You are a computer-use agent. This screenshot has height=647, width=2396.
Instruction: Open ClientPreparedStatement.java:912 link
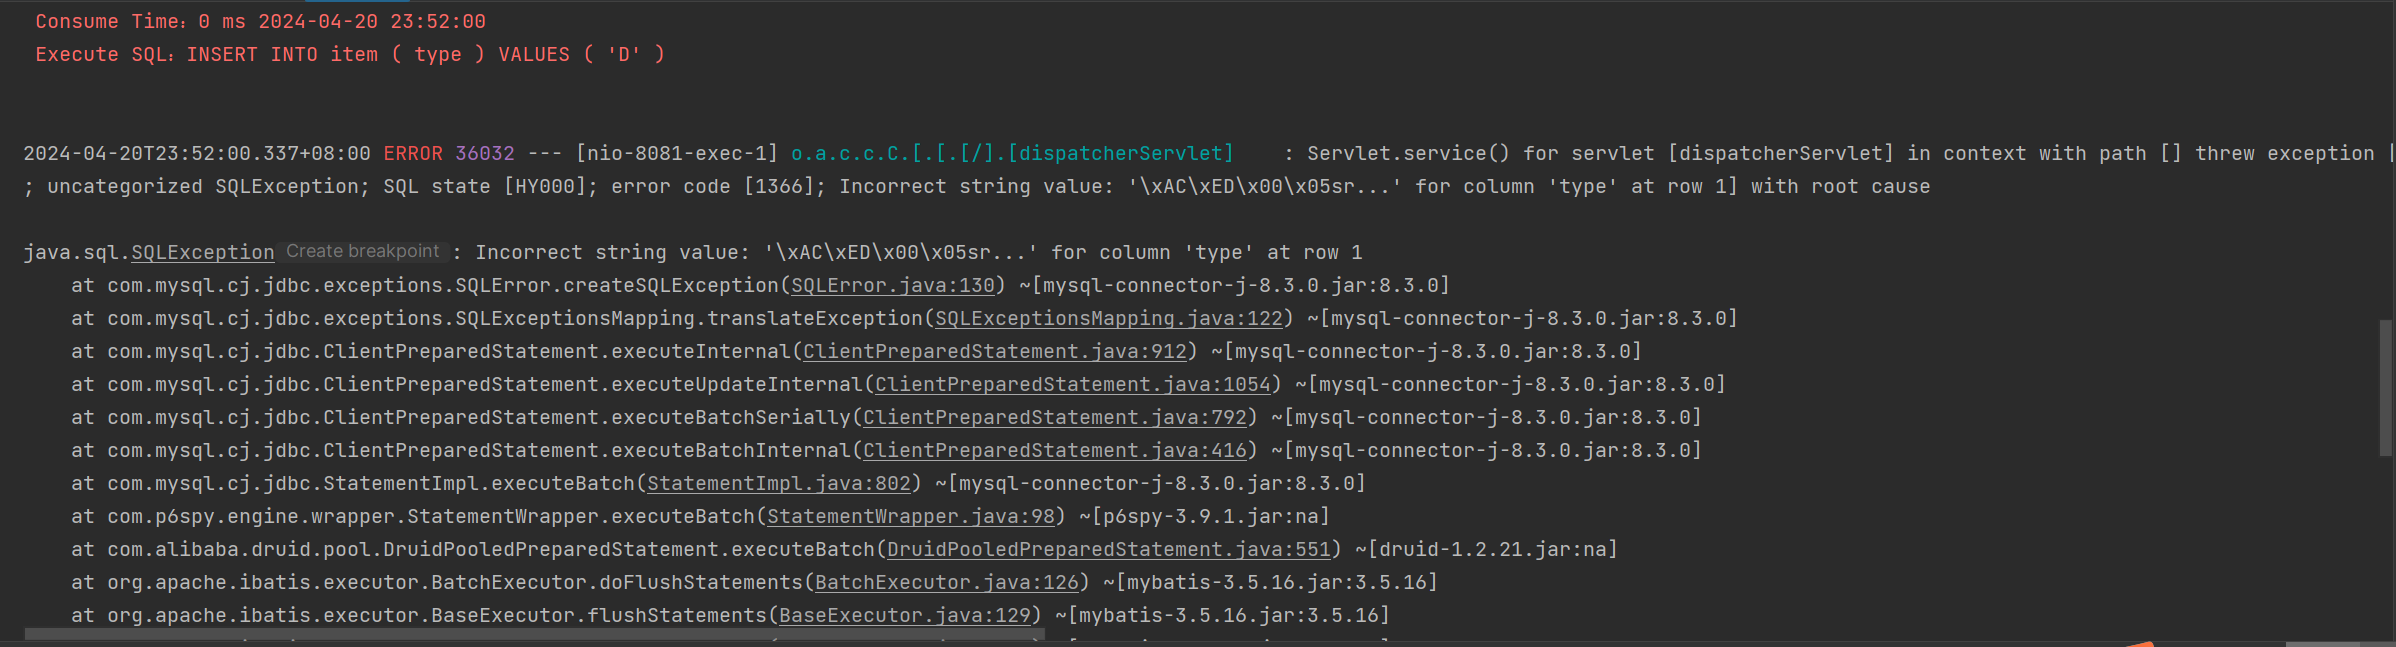click(995, 352)
